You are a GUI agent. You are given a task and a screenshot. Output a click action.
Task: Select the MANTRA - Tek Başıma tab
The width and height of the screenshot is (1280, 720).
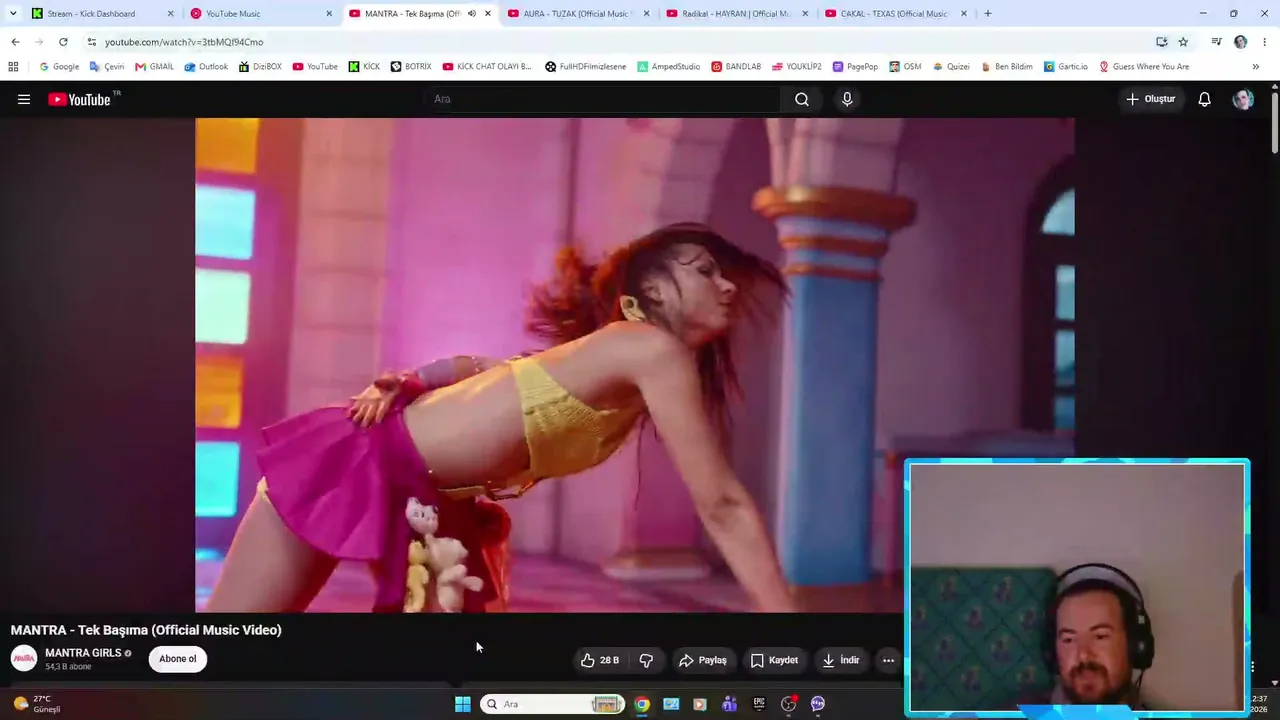[420, 14]
